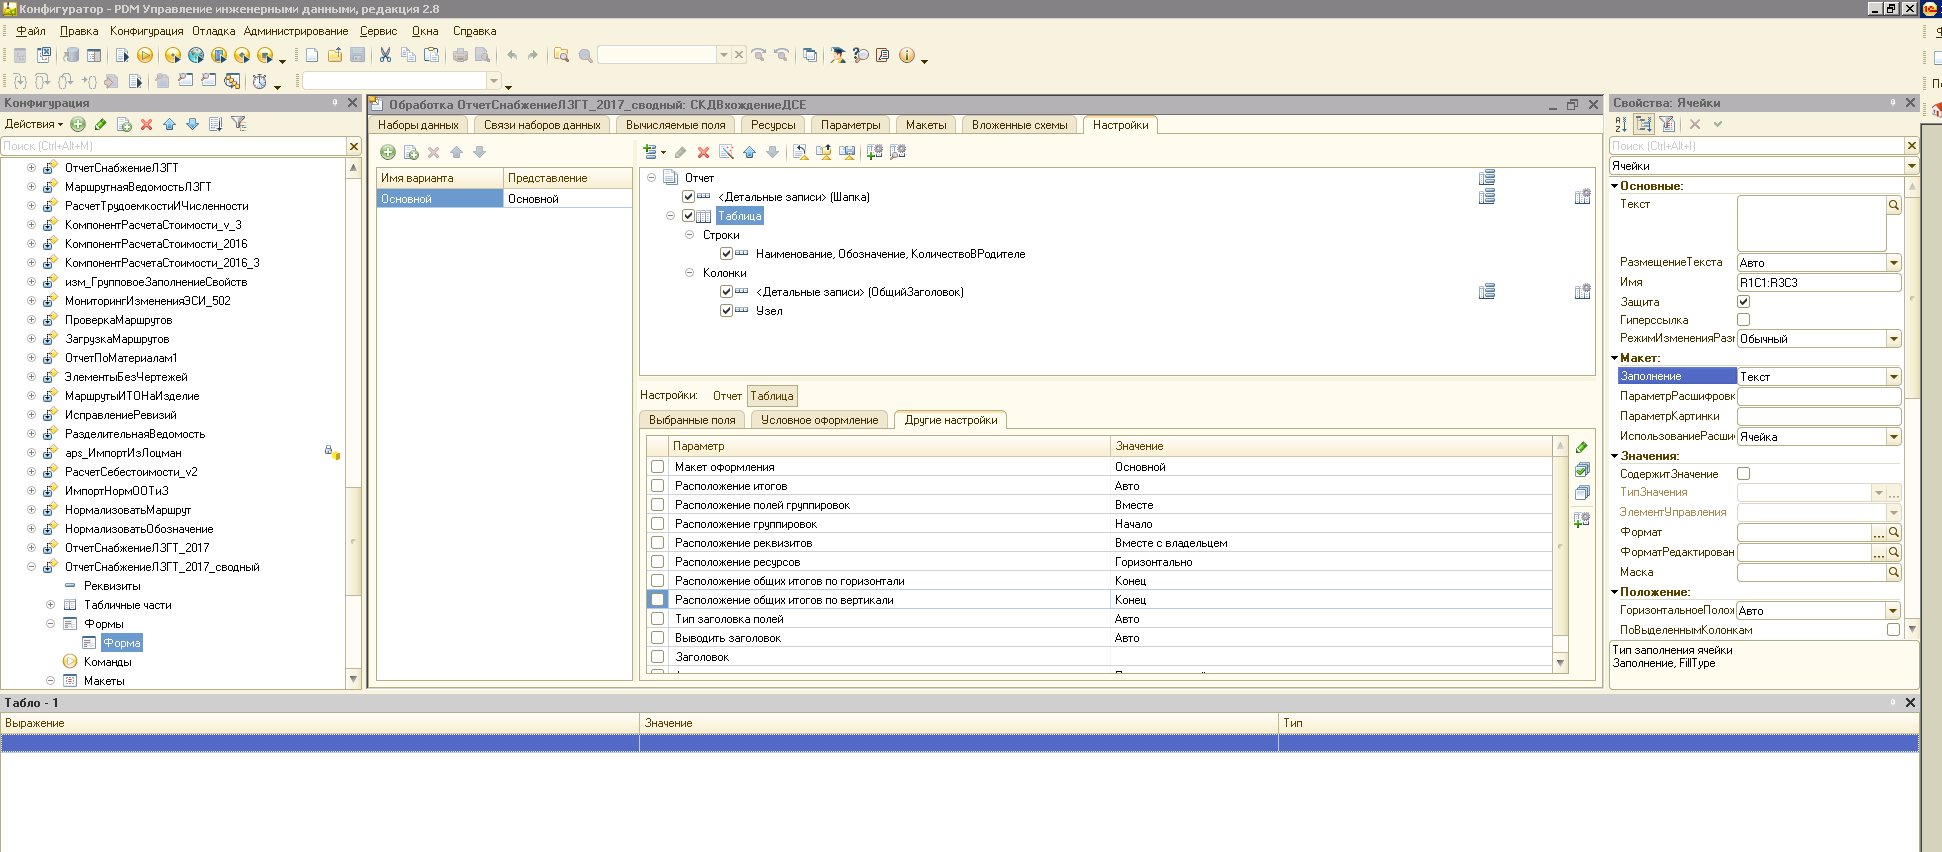Click the stopwatch performance measurement icon
The height and width of the screenshot is (852, 1942).
(x=260, y=82)
